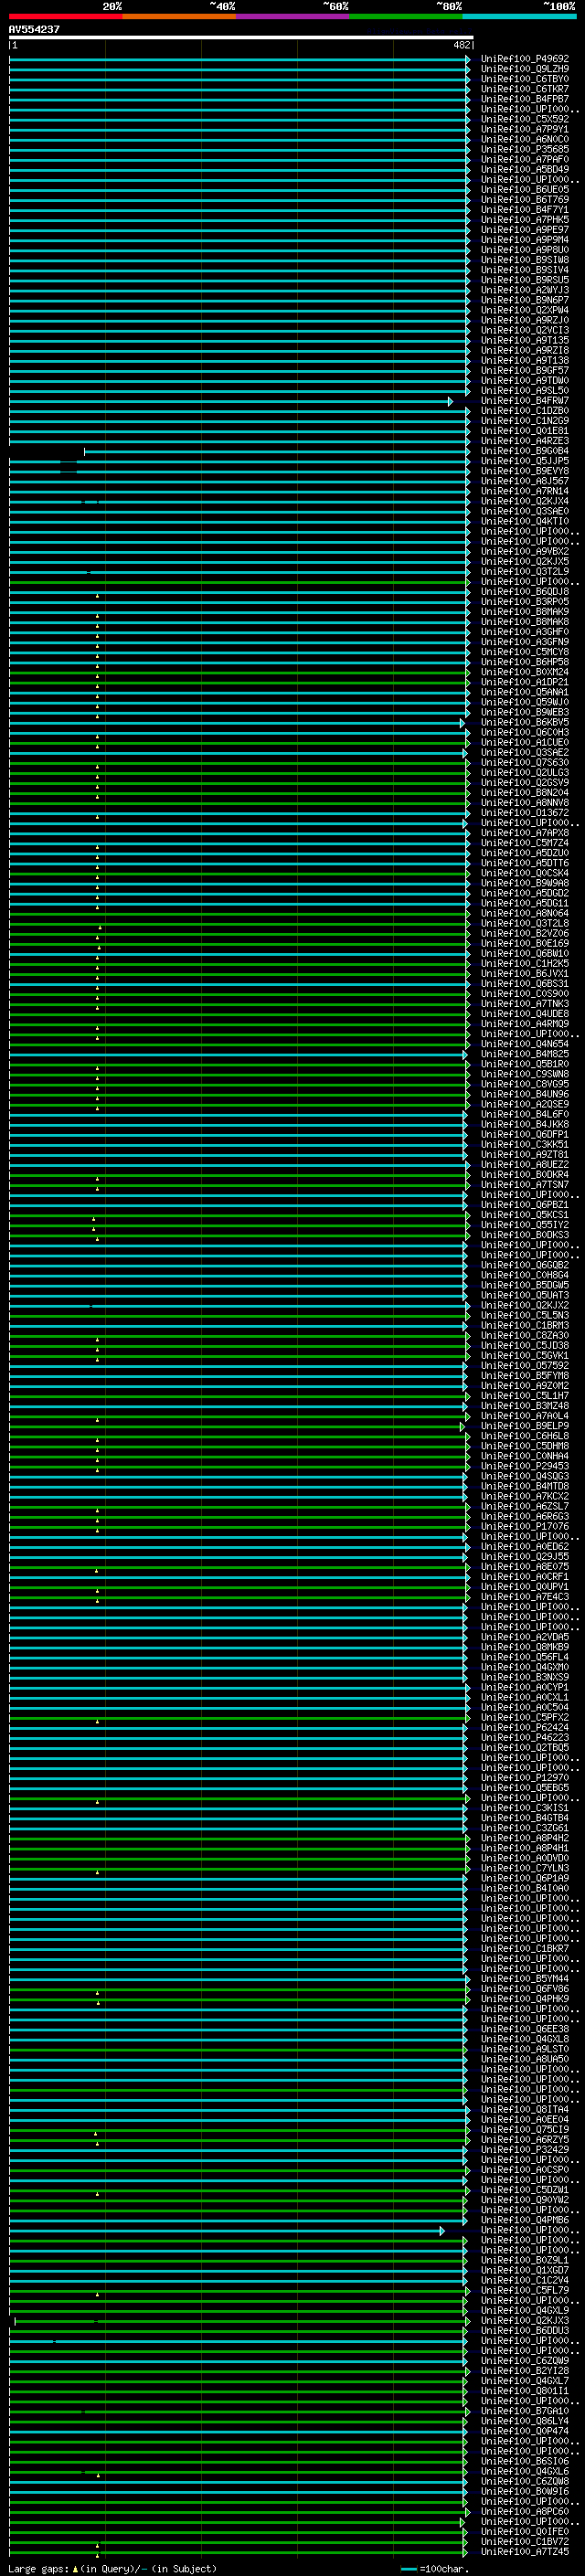Screen dimensions: 585x2576
Task: Click the red ~20% identity legend segment
Action: coord(65,16)
